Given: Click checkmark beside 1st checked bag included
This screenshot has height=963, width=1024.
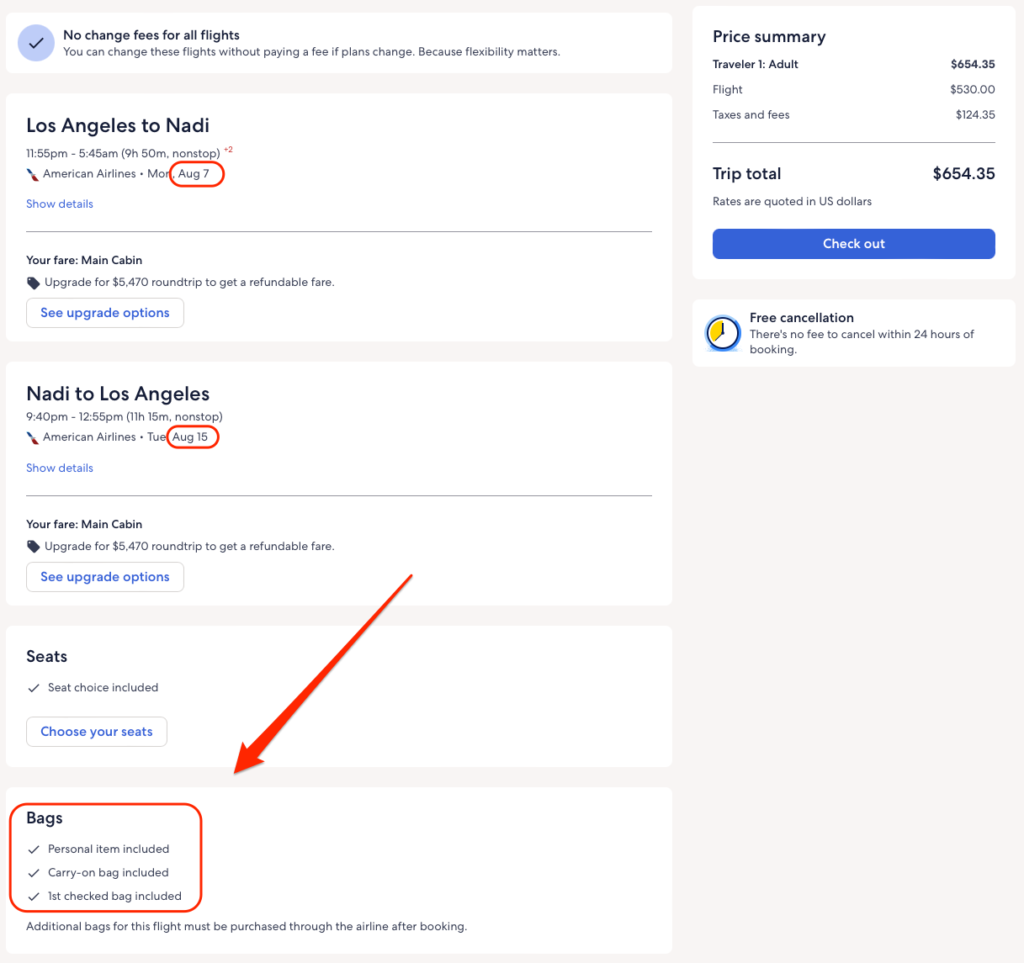Looking at the screenshot, I should coord(34,897).
